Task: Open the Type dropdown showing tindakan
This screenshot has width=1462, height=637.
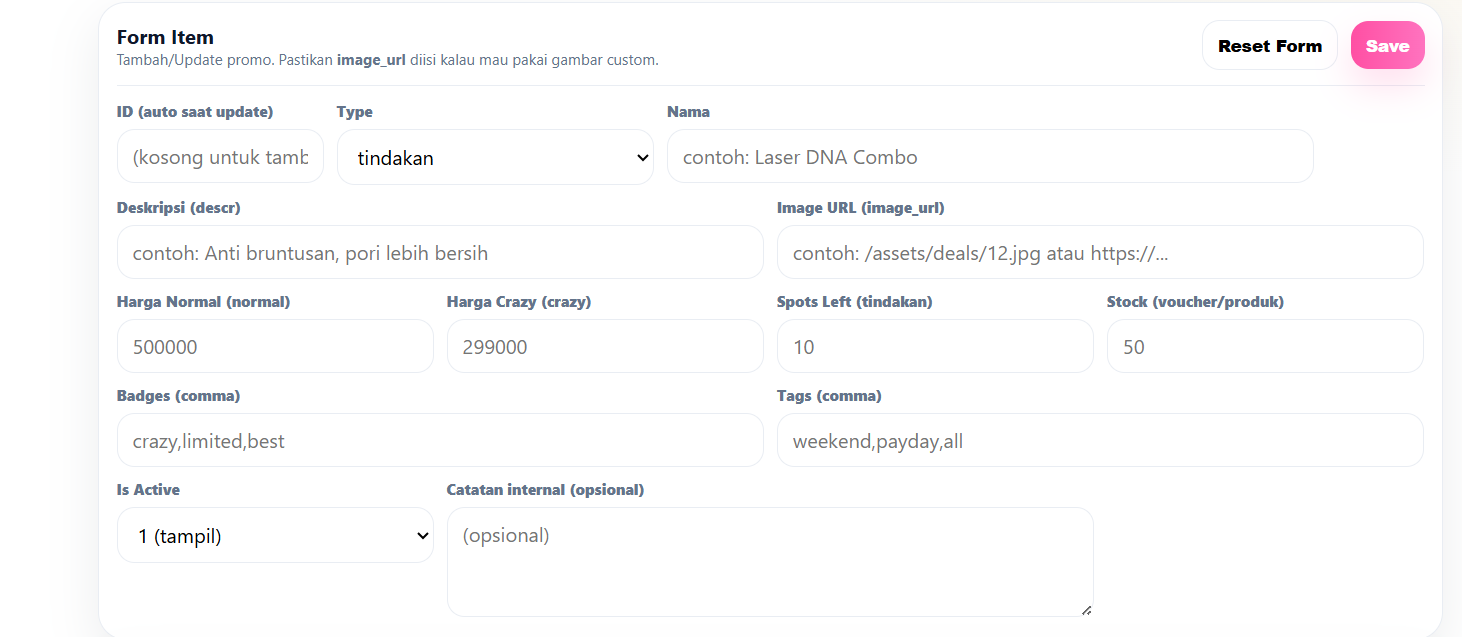Action: coord(495,157)
